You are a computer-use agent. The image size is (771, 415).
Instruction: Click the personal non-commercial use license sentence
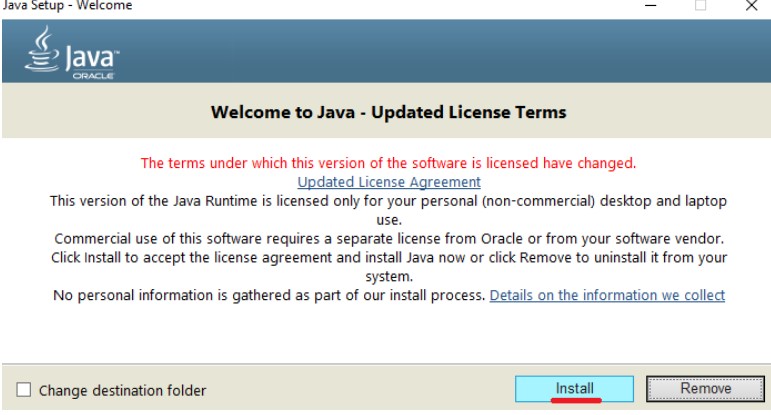pyautogui.click(x=388, y=201)
